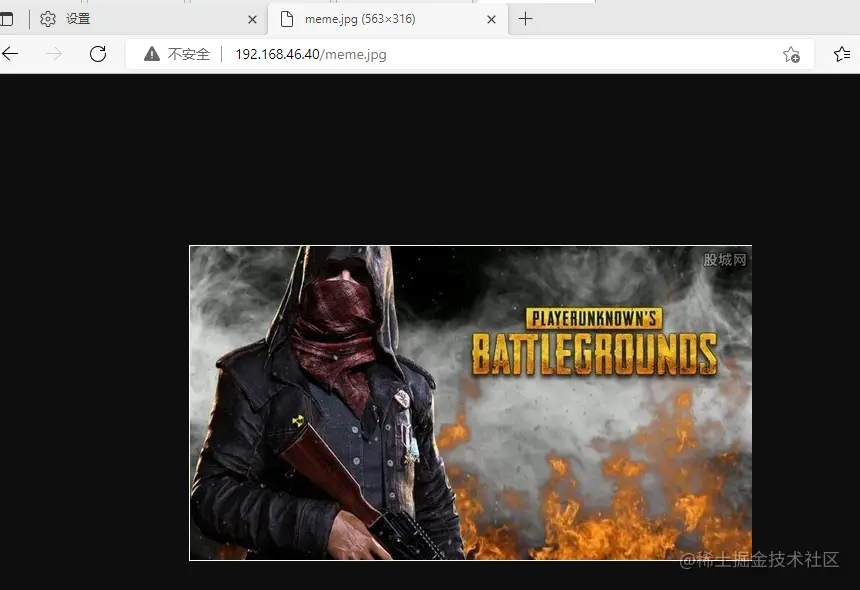Close the 设置 tab

(x=252, y=20)
